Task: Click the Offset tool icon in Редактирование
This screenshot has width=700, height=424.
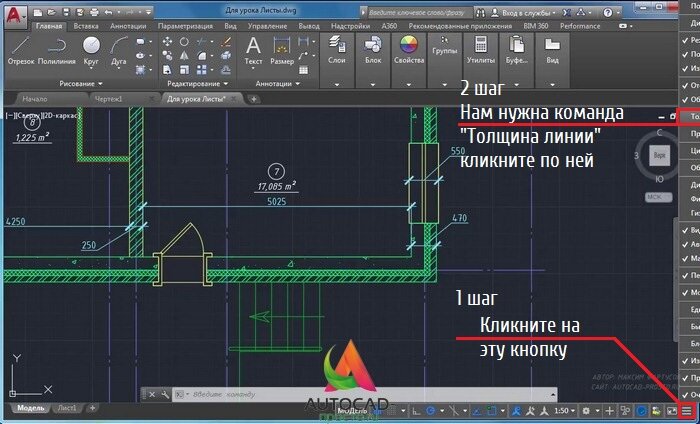Action: coord(226,70)
